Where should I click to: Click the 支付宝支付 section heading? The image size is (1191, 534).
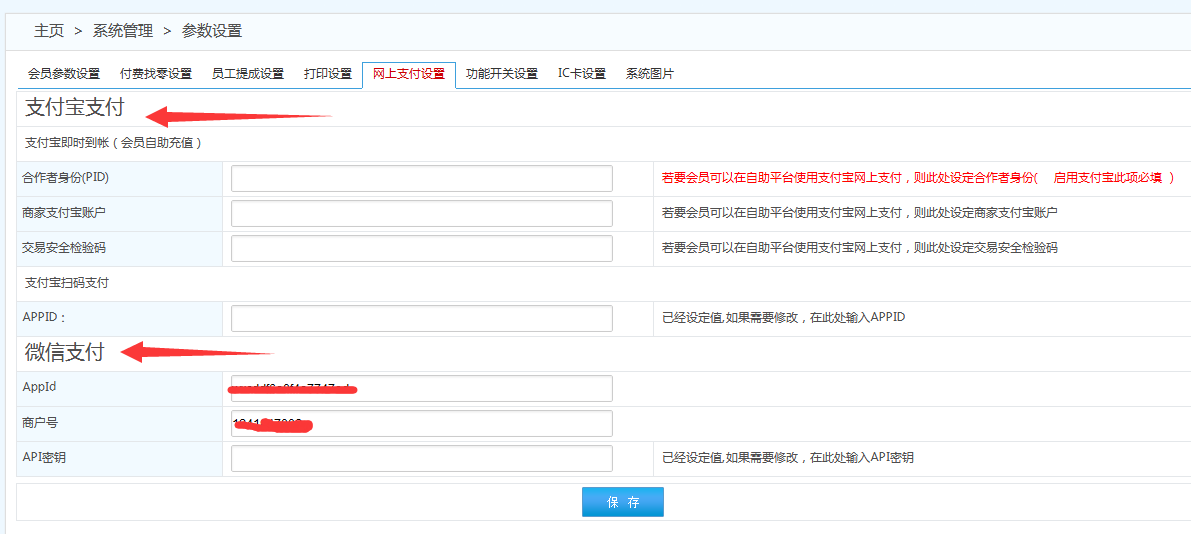click(74, 108)
